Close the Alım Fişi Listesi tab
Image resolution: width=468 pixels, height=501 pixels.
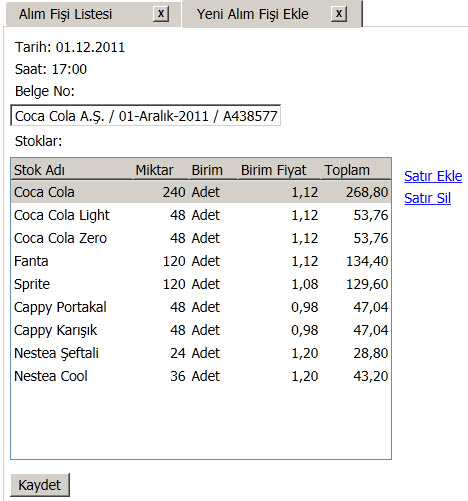[x=161, y=14]
